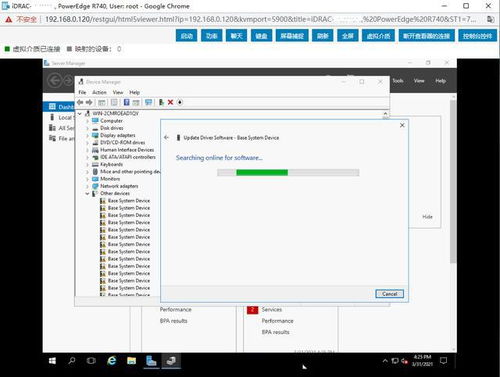This screenshot has width=500, height=377.
Task: Click the taskbar Search magnifier icon
Action: click(72, 361)
